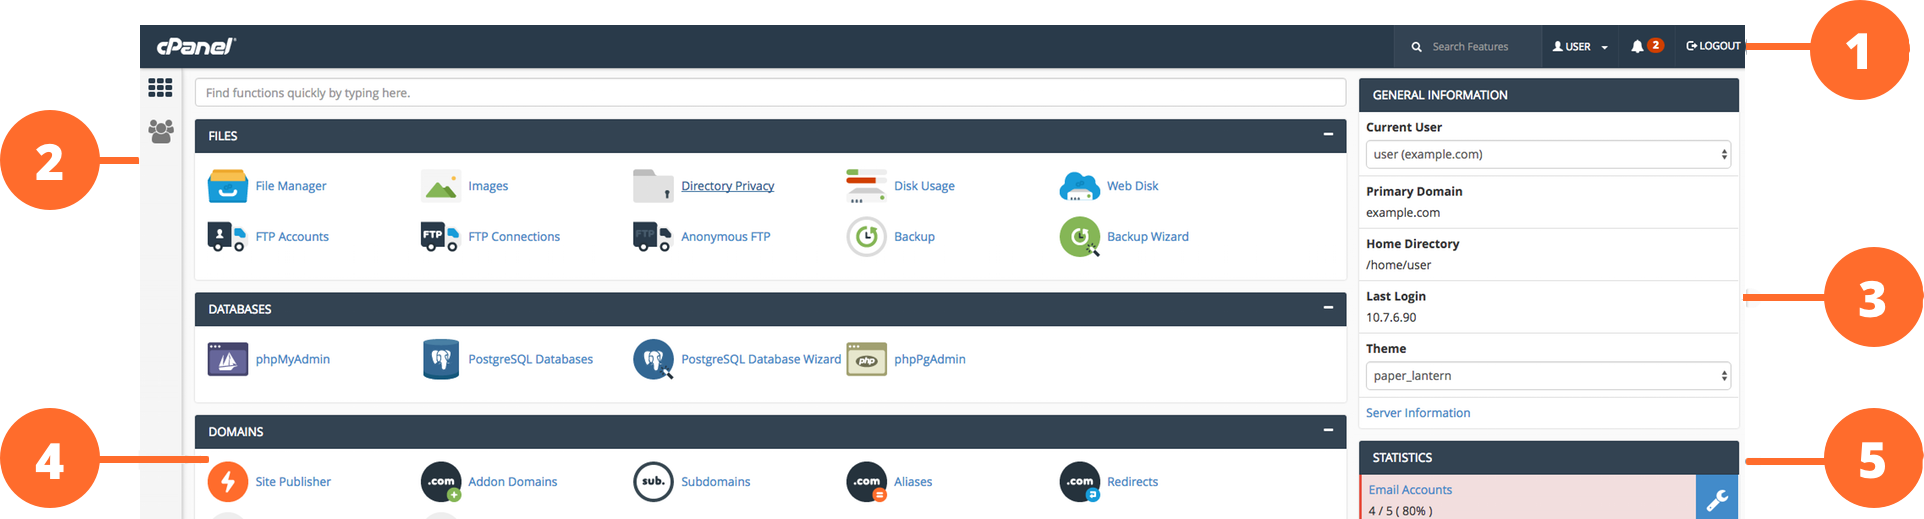Click the cPanel logo
The width and height of the screenshot is (1924, 519).
point(196,46)
